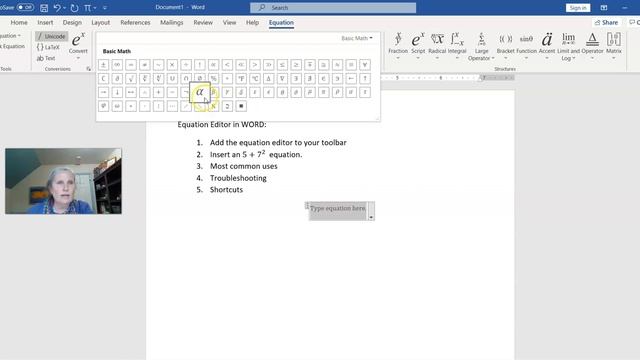The image size is (640, 360).
Task: Insert the greater-than-or-equal symbol
Action: pos(296,65)
